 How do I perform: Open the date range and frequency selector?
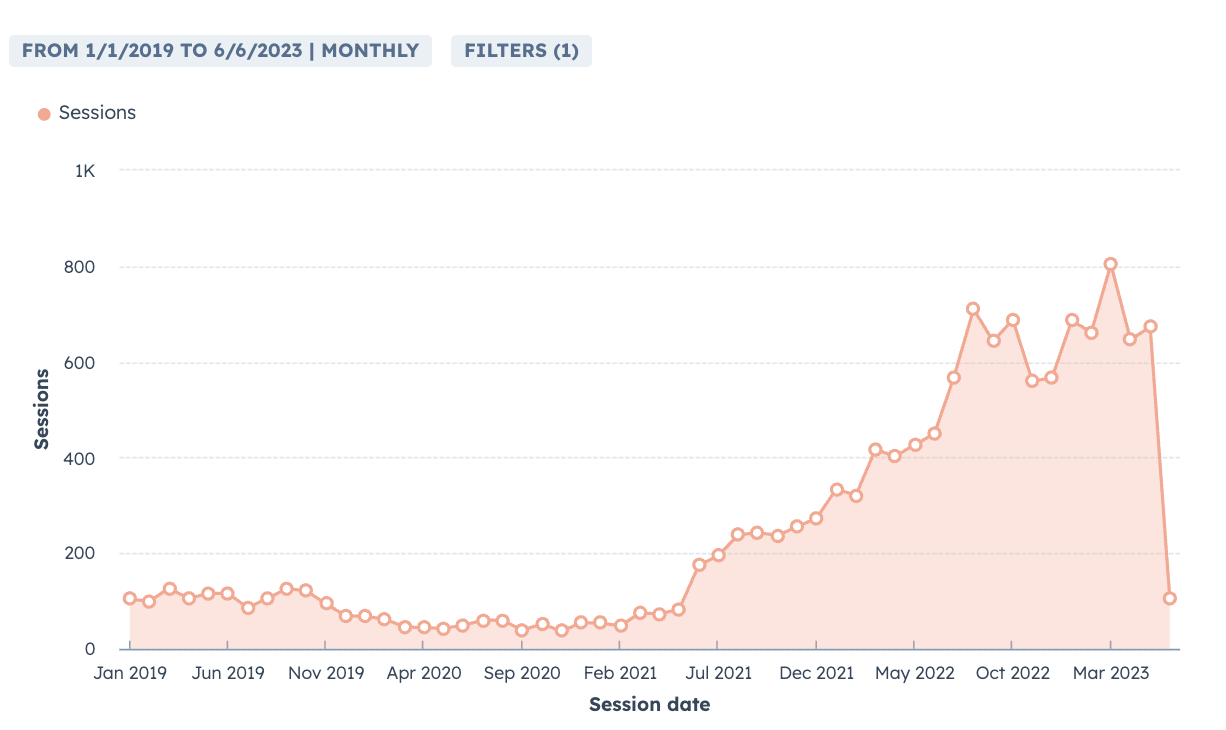[x=220, y=51]
